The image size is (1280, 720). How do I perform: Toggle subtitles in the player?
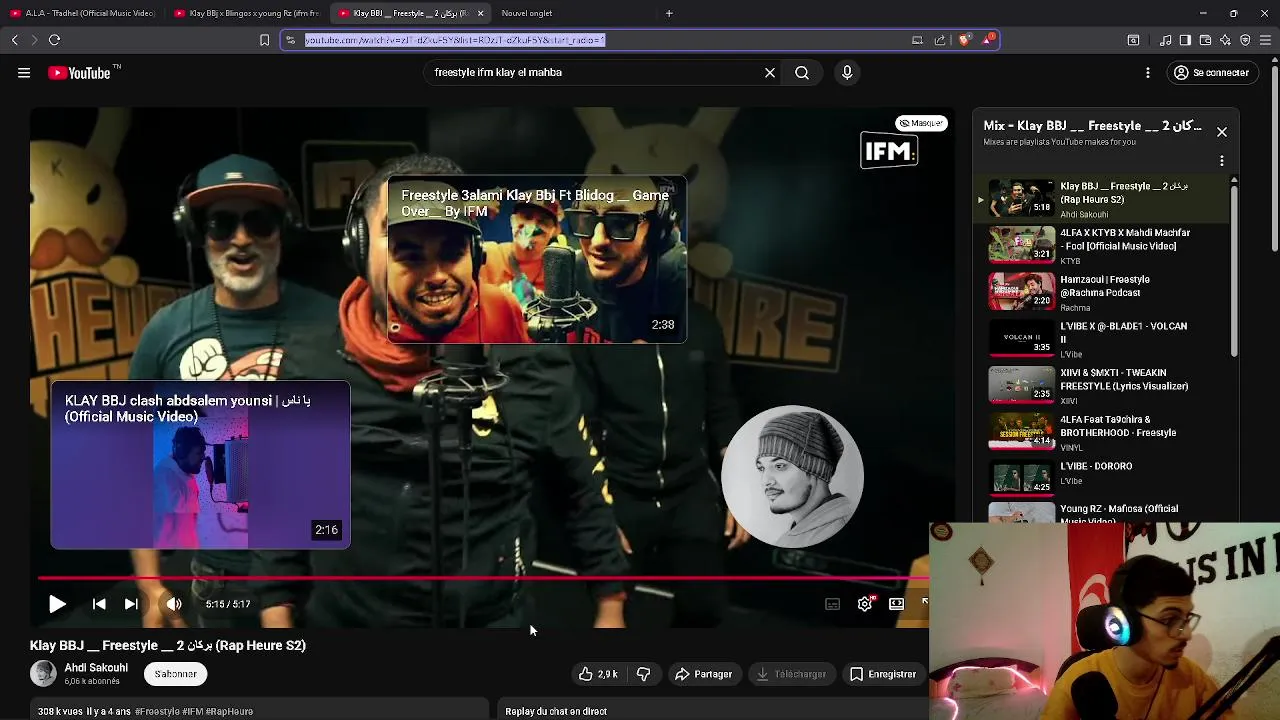coord(832,604)
